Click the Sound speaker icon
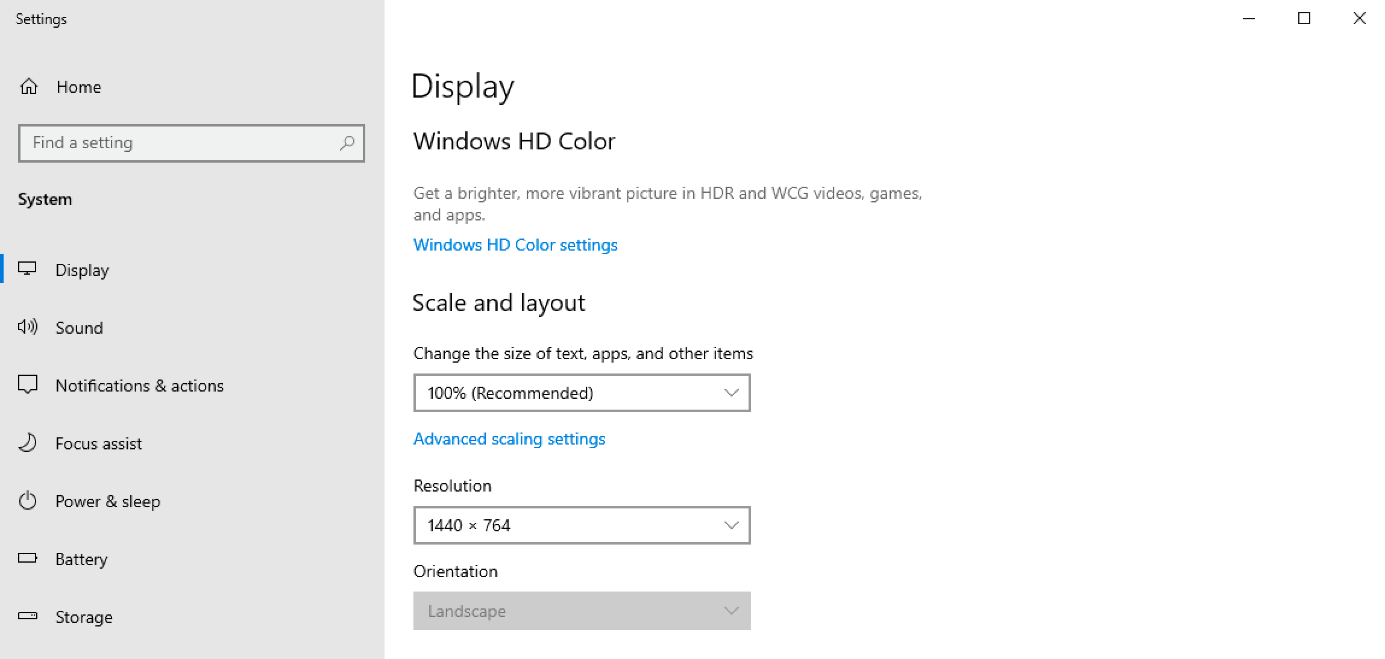The image size is (1385, 659). coord(28,327)
